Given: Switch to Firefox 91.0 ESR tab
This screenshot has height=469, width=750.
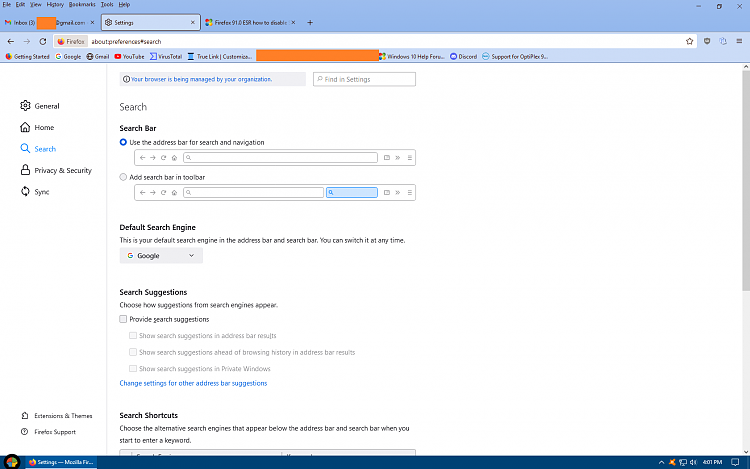Looking at the screenshot, I should (x=251, y=22).
